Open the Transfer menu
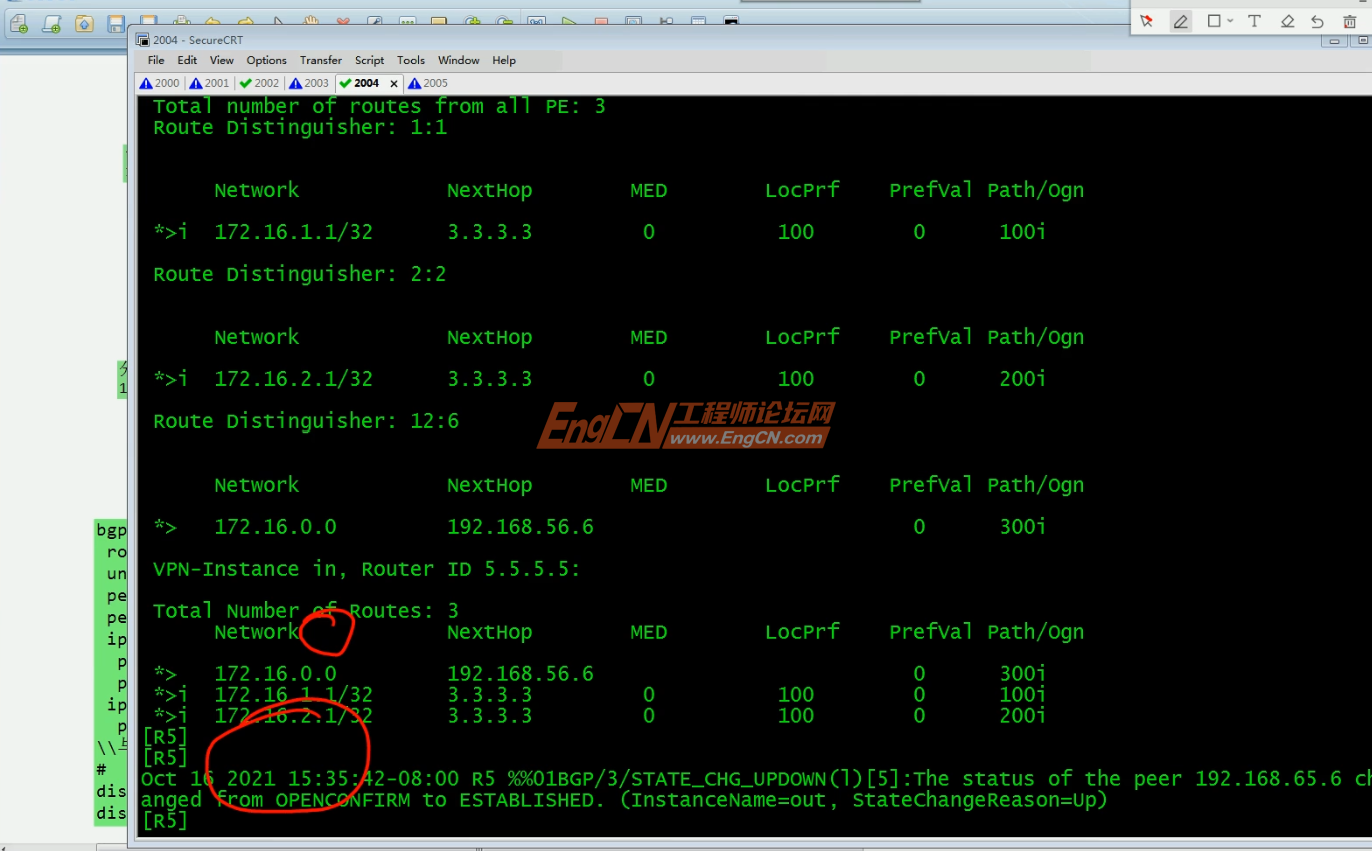Screen dimensions: 1372x851 click(x=321, y=60)
